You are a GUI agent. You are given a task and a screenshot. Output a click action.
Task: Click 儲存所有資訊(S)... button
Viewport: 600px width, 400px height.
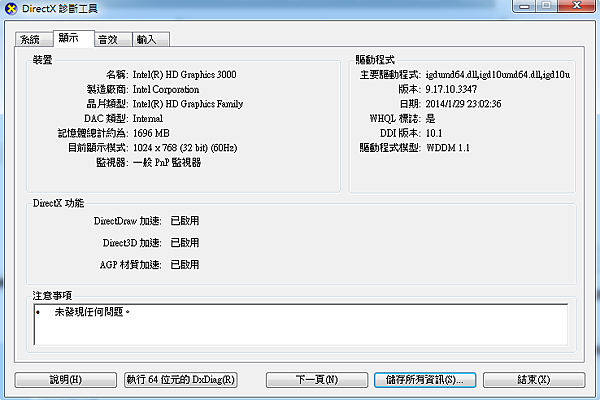pos(425,380)
